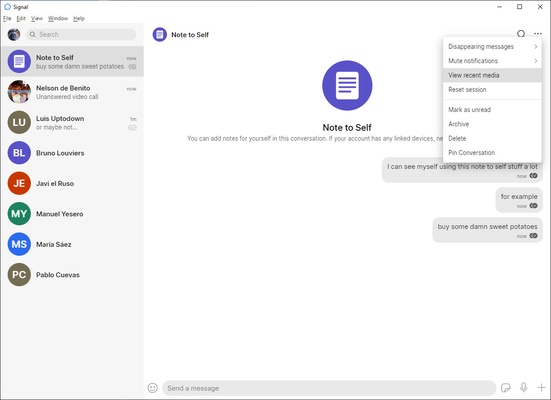Select the MY avatar for Manuel Yesero
Screen dimensions: 551x400
pyautogui.click(x=19, y=214)
